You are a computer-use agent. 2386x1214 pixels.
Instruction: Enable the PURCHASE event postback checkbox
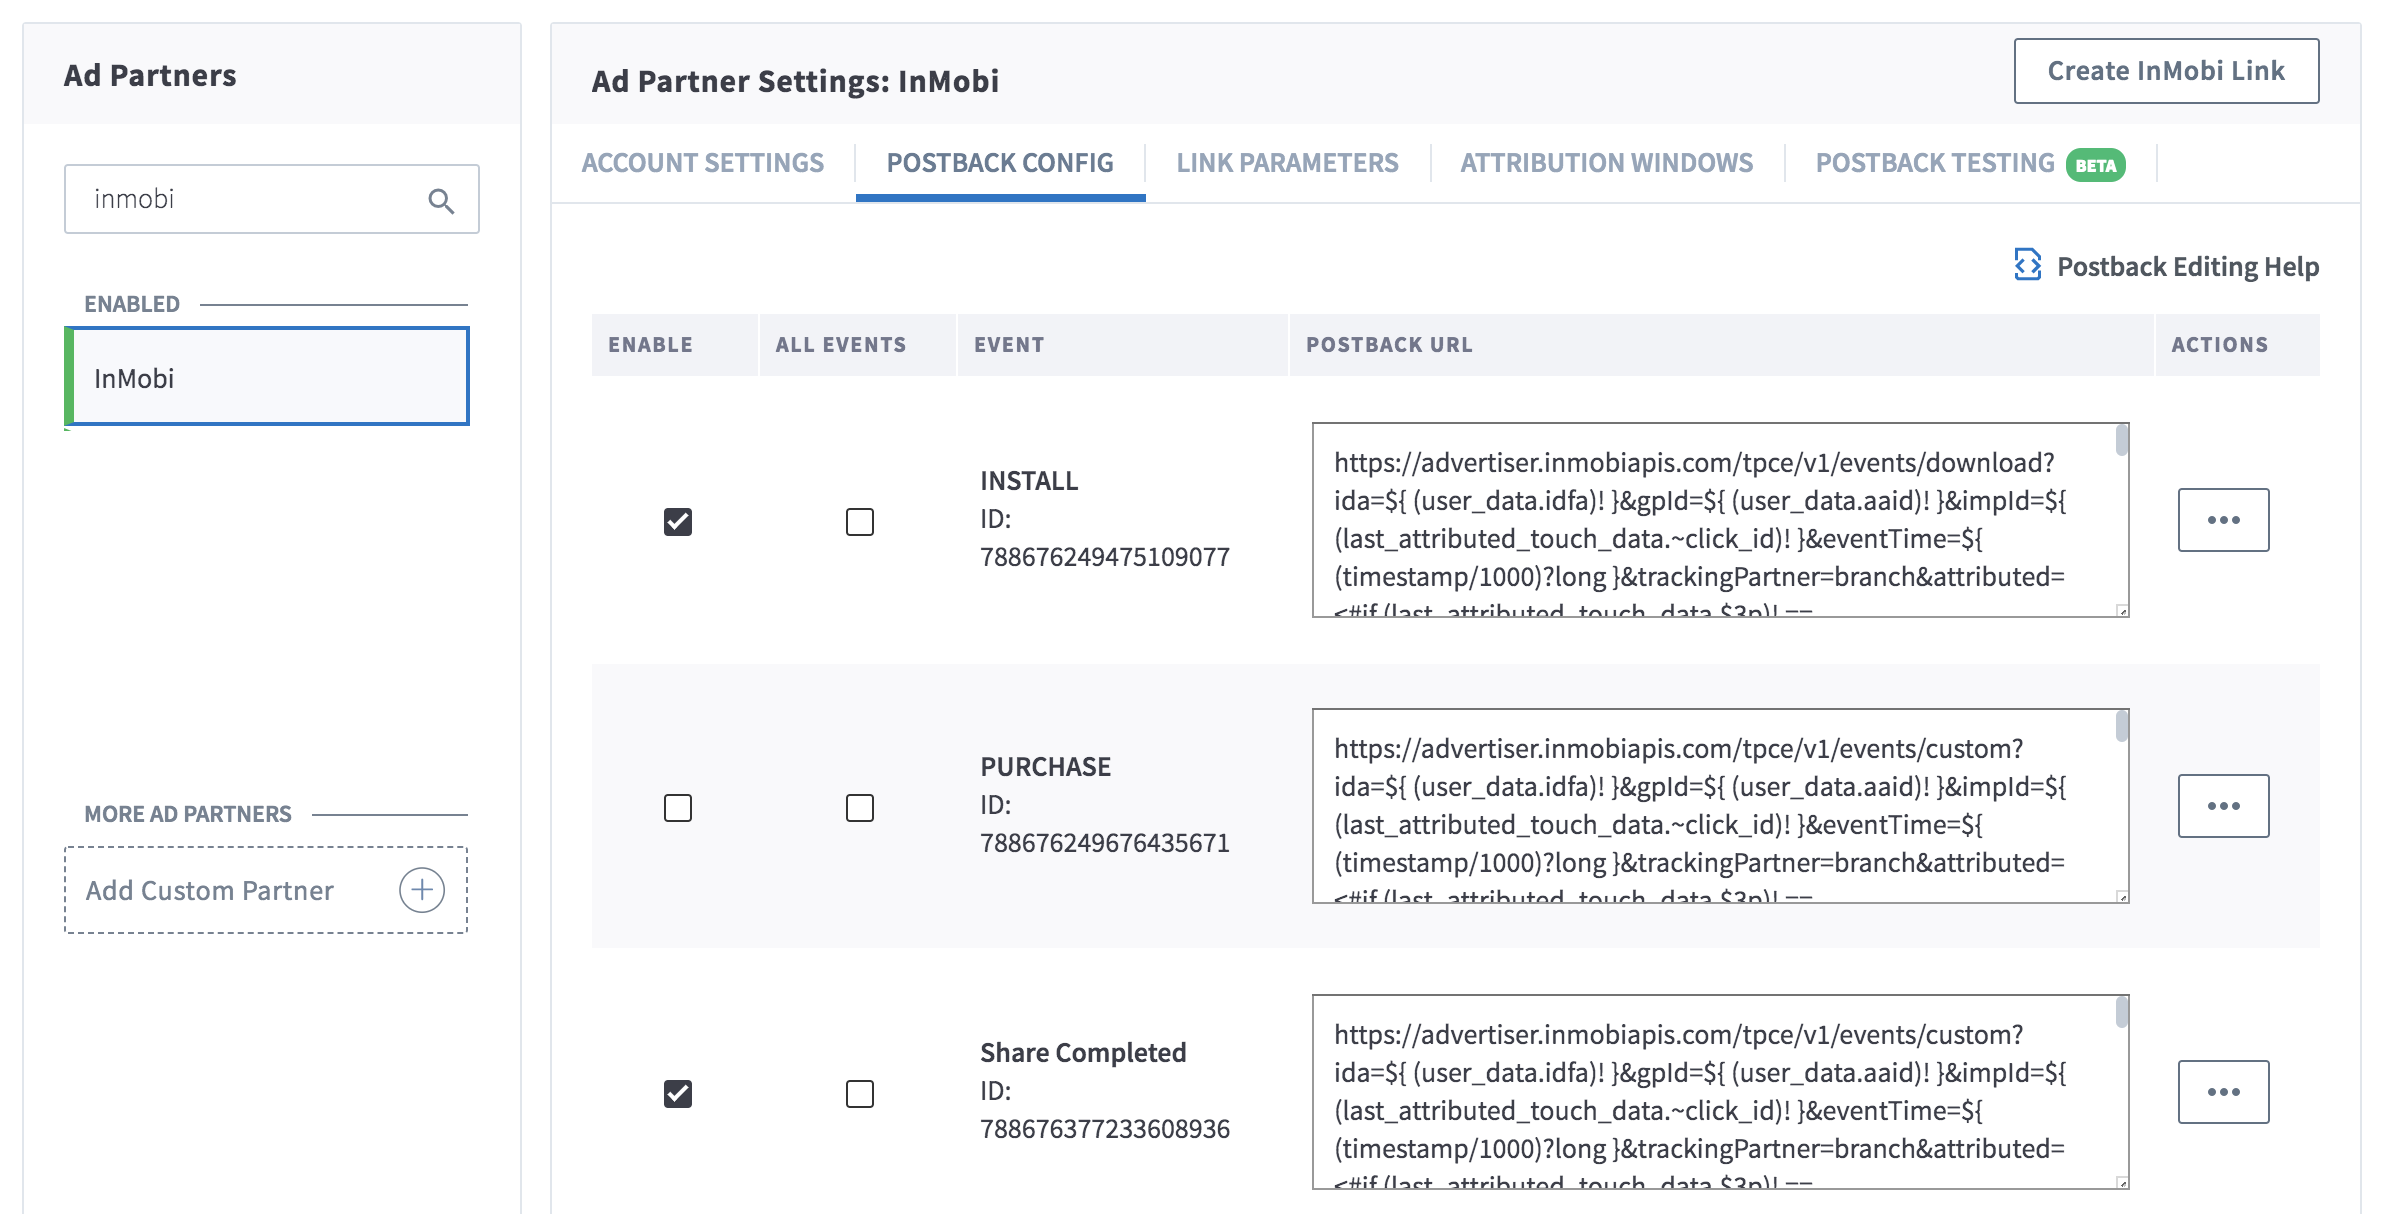[x=678, y=807]
